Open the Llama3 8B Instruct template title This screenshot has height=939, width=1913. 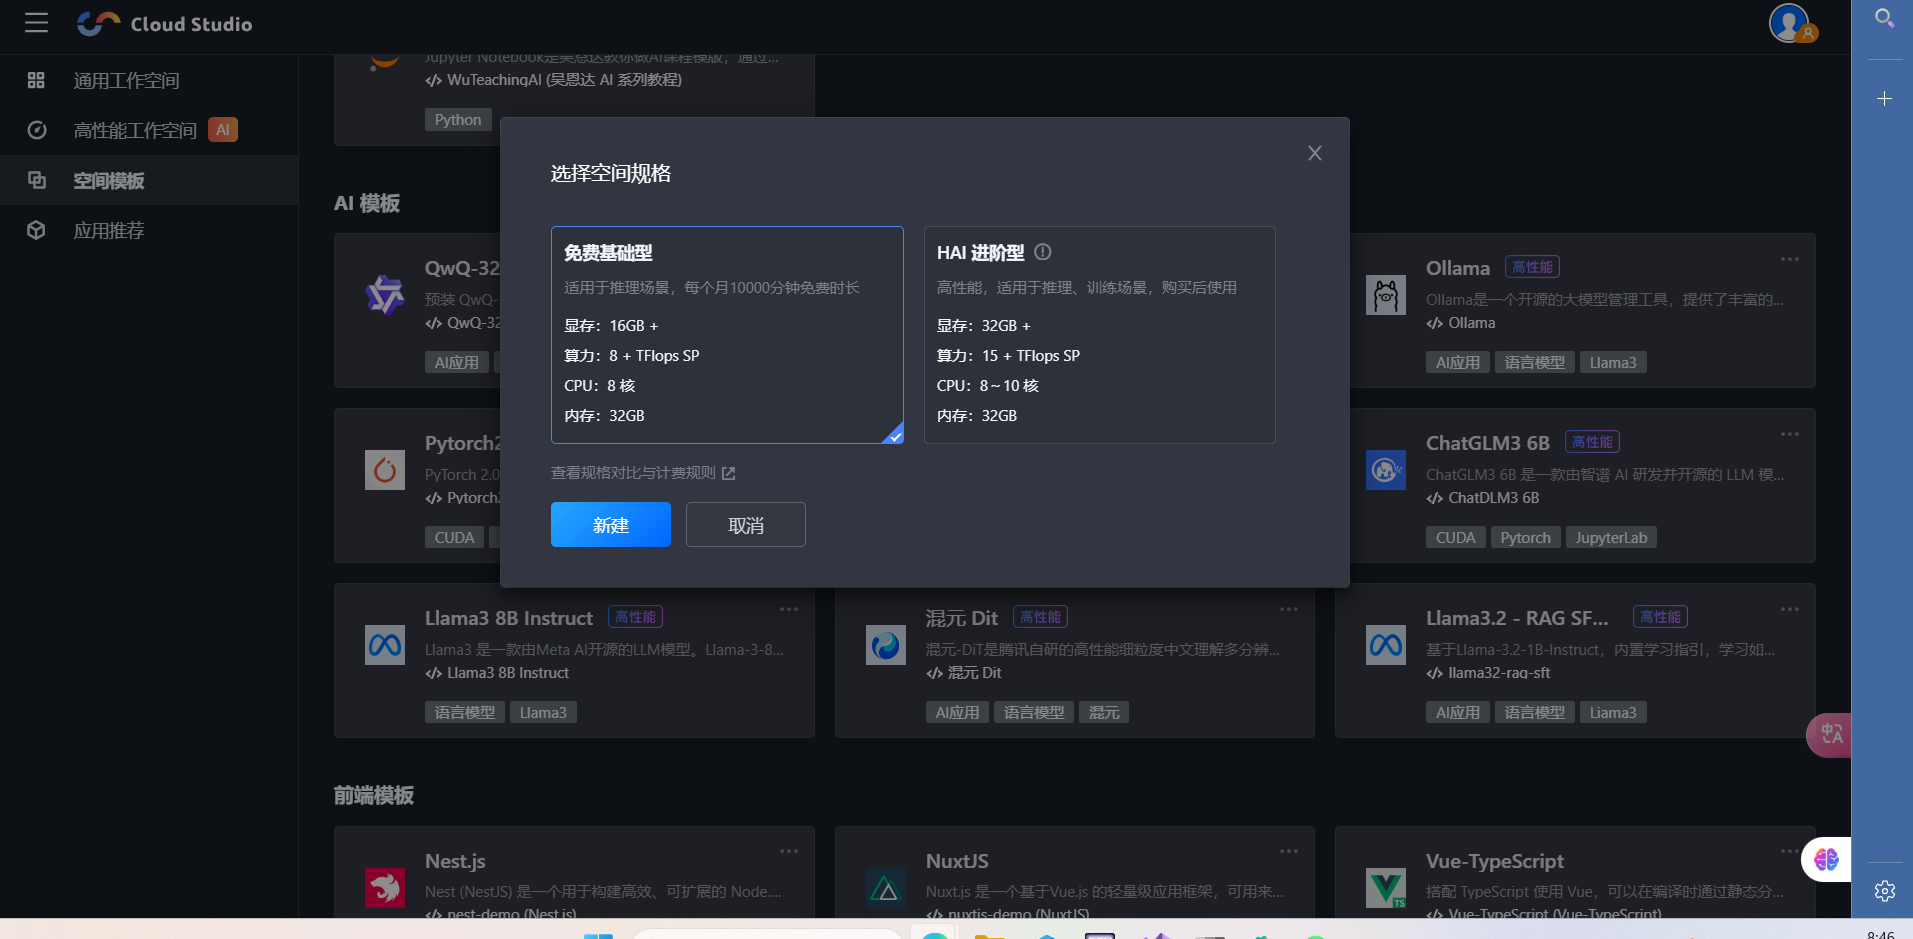[x=508, y=618]
